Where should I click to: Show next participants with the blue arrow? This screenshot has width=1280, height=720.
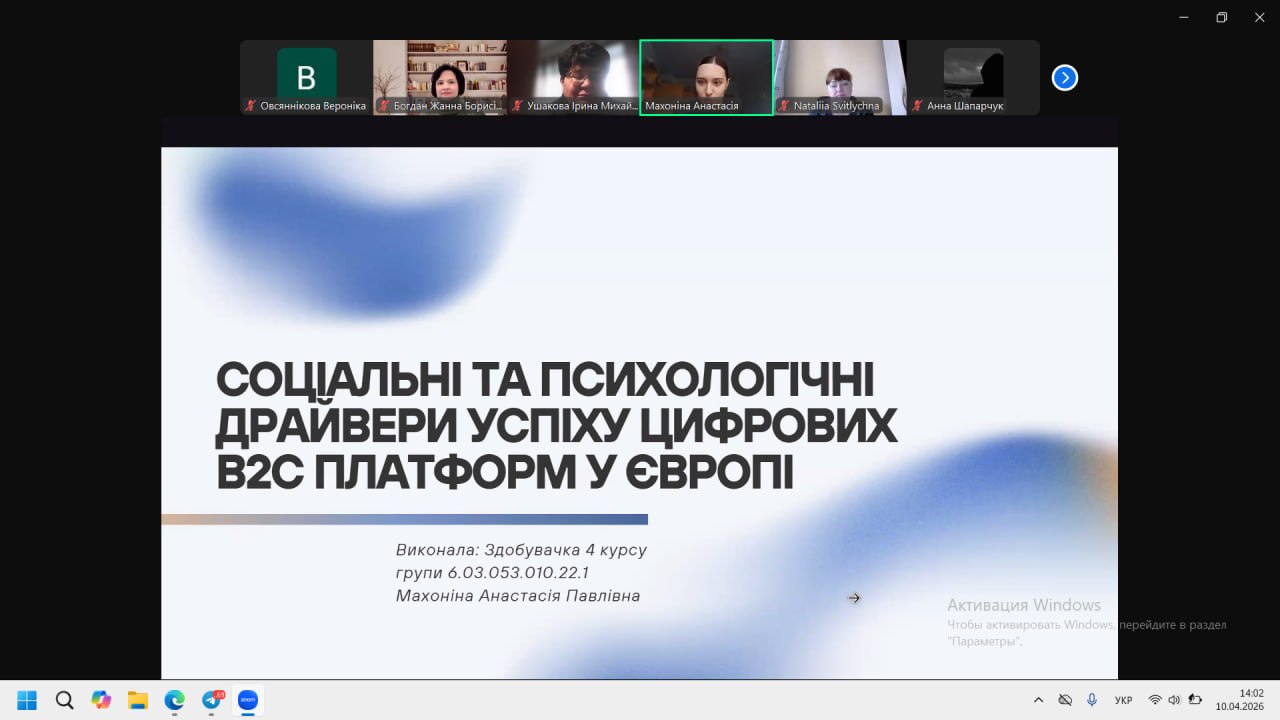pyautogui.click(x=1065, y=78)
